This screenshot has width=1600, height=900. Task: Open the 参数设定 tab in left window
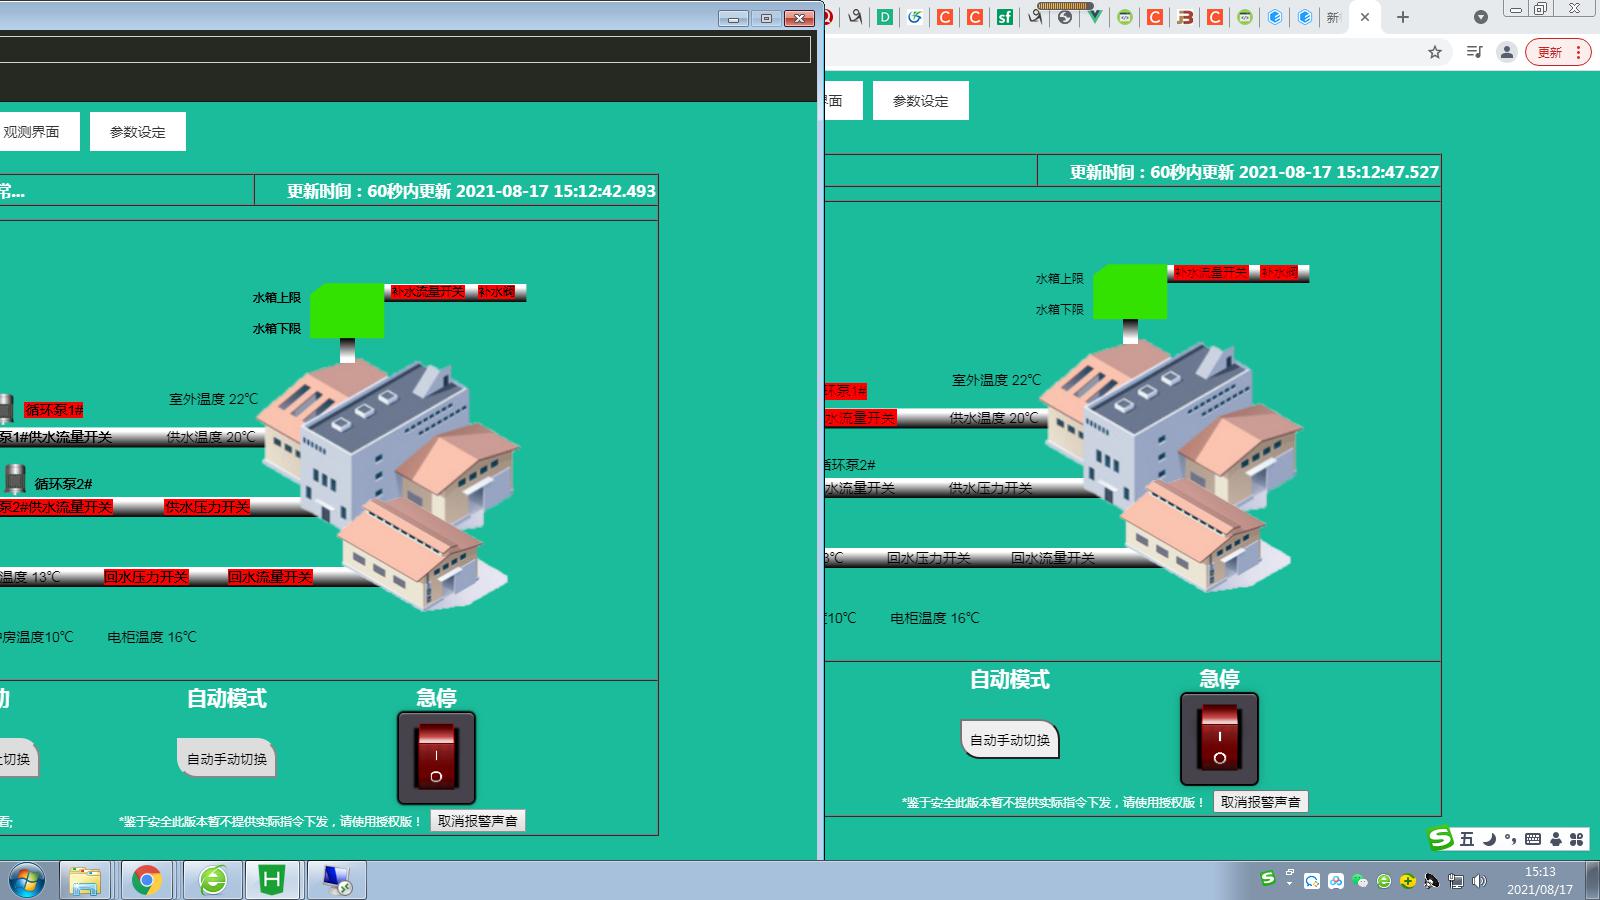point(138,132)
